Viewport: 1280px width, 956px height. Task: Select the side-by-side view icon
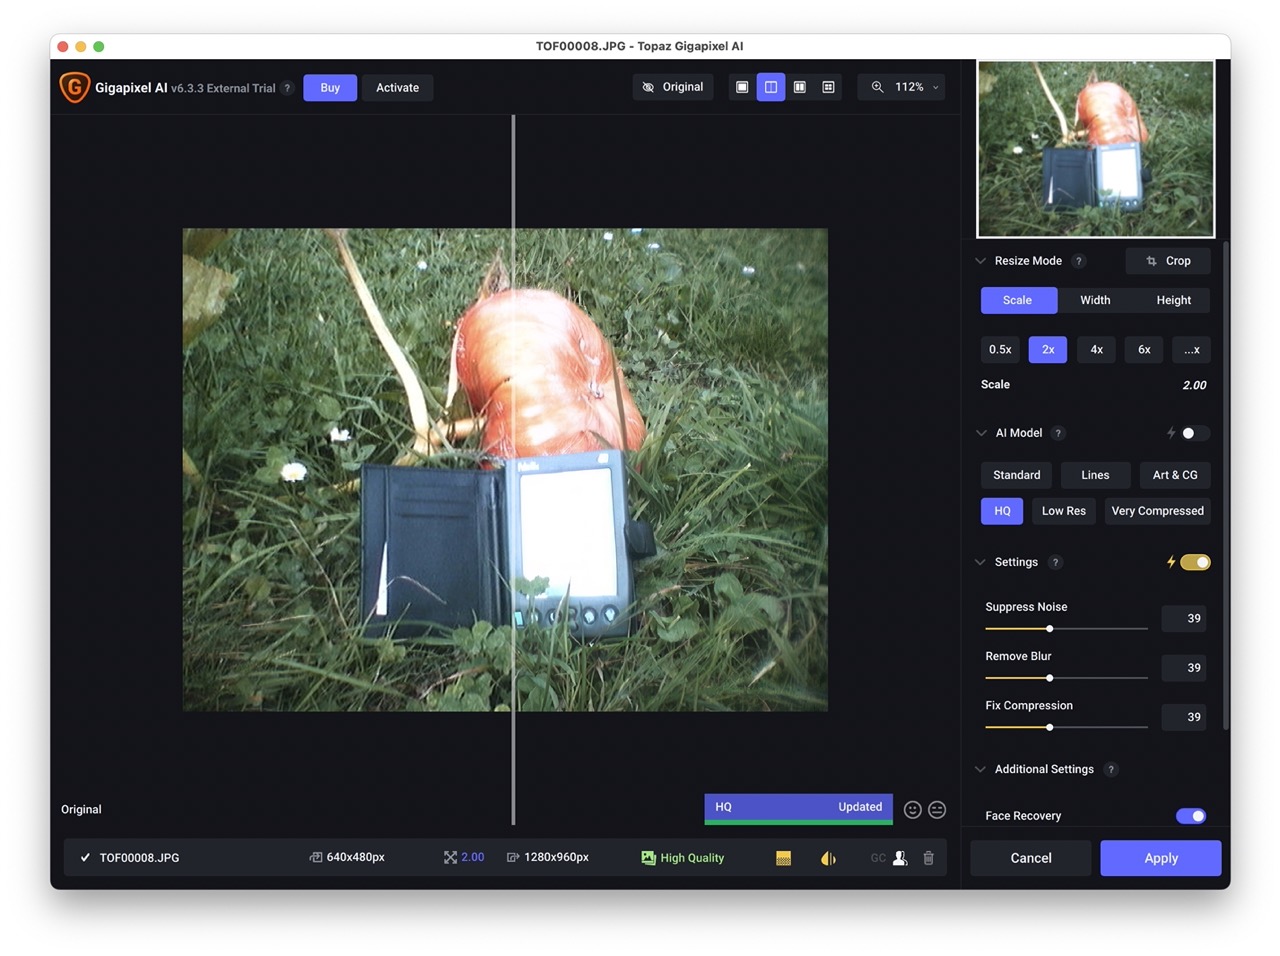tap(799, 87)
